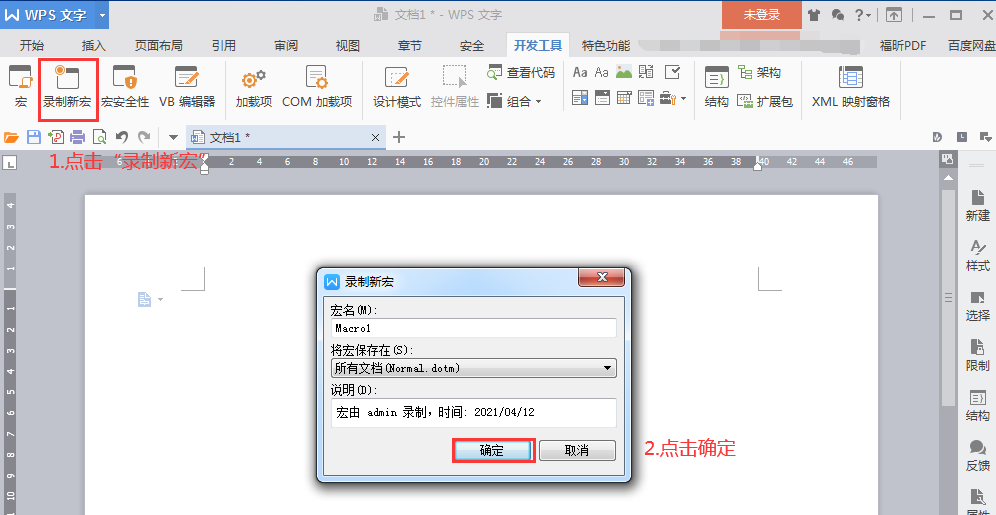Switch to the 特色功能 tab

tap(606, 45)
